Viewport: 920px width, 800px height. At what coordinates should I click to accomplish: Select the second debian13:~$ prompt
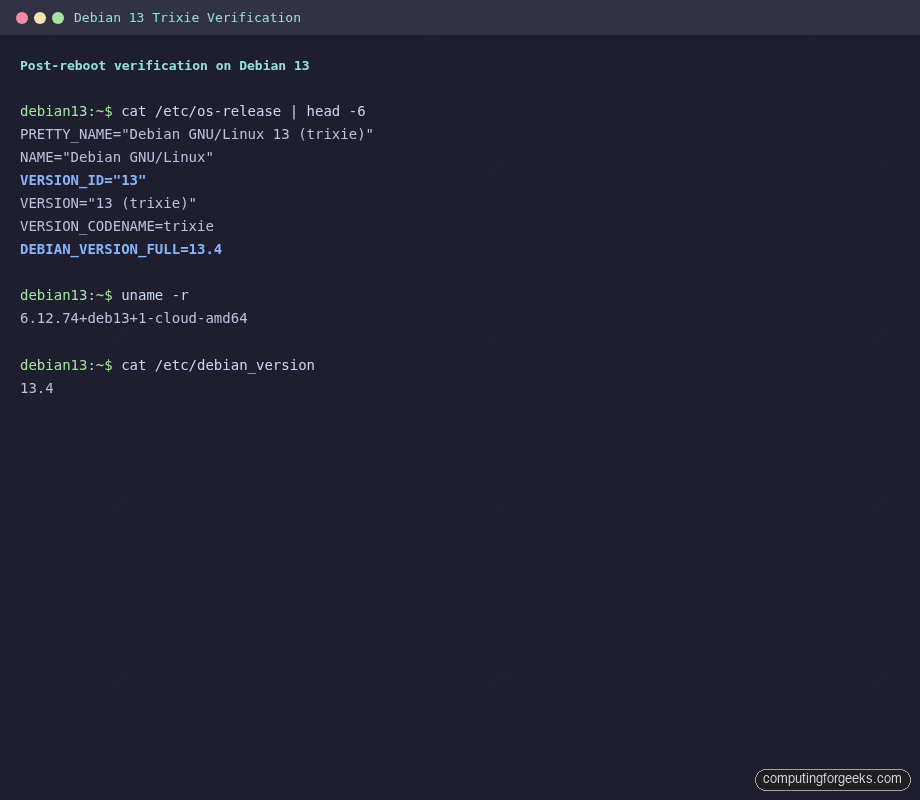[x=66, y=295]
